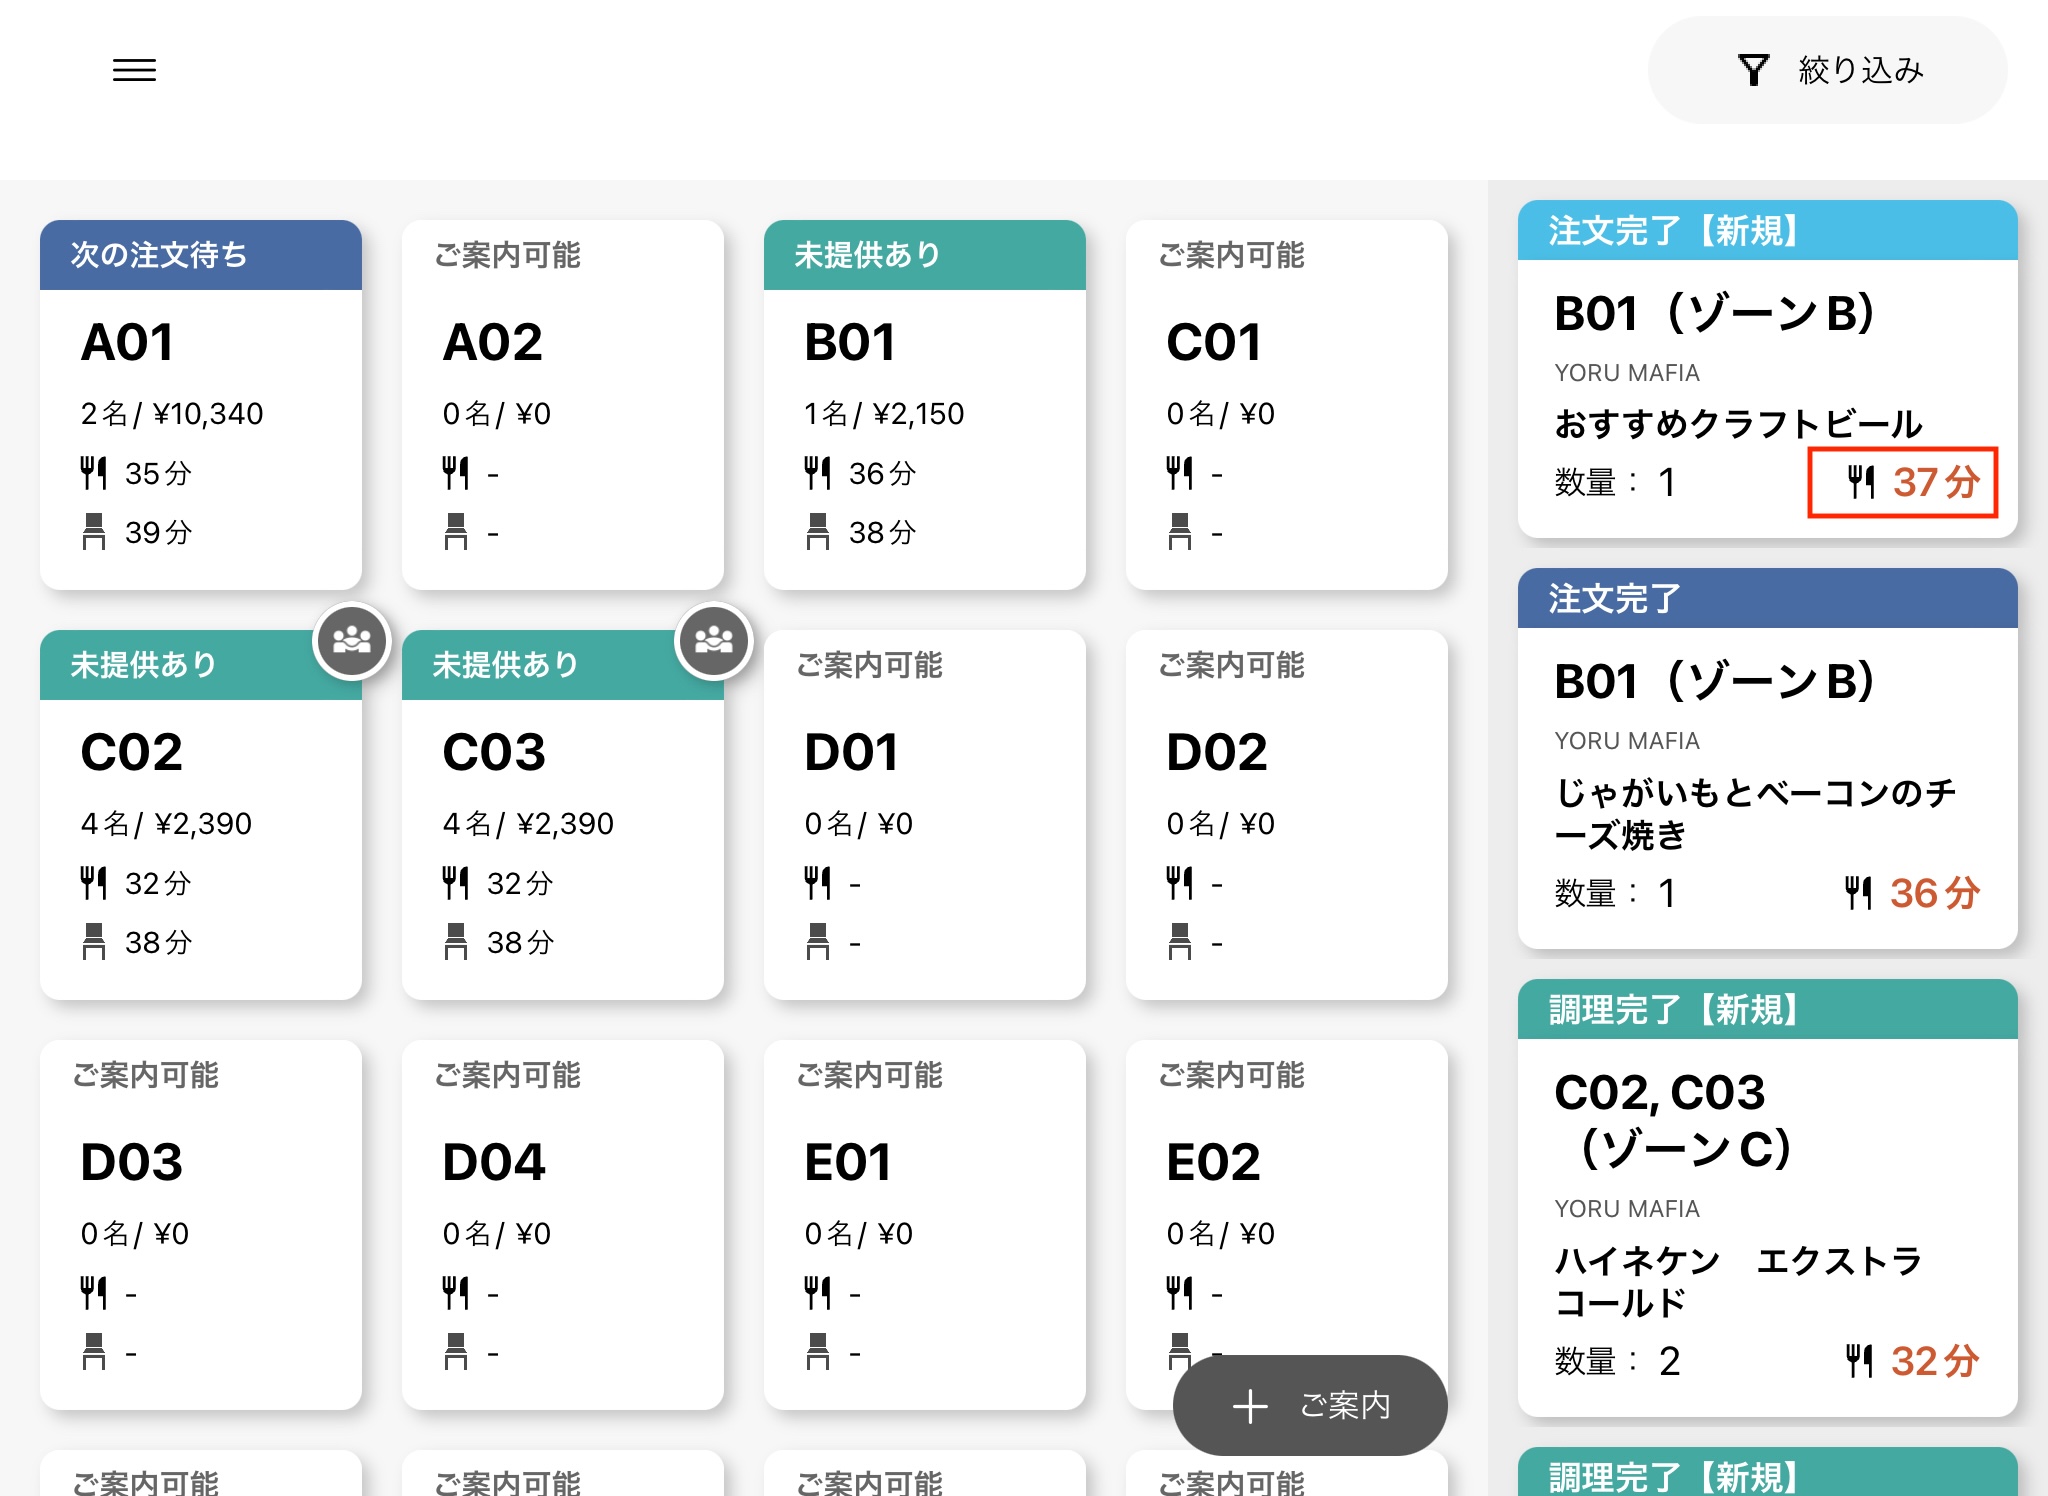Screen dimensions: 2048x1496
Task: Open the hamburger menu
Action: tap(134, 70)
